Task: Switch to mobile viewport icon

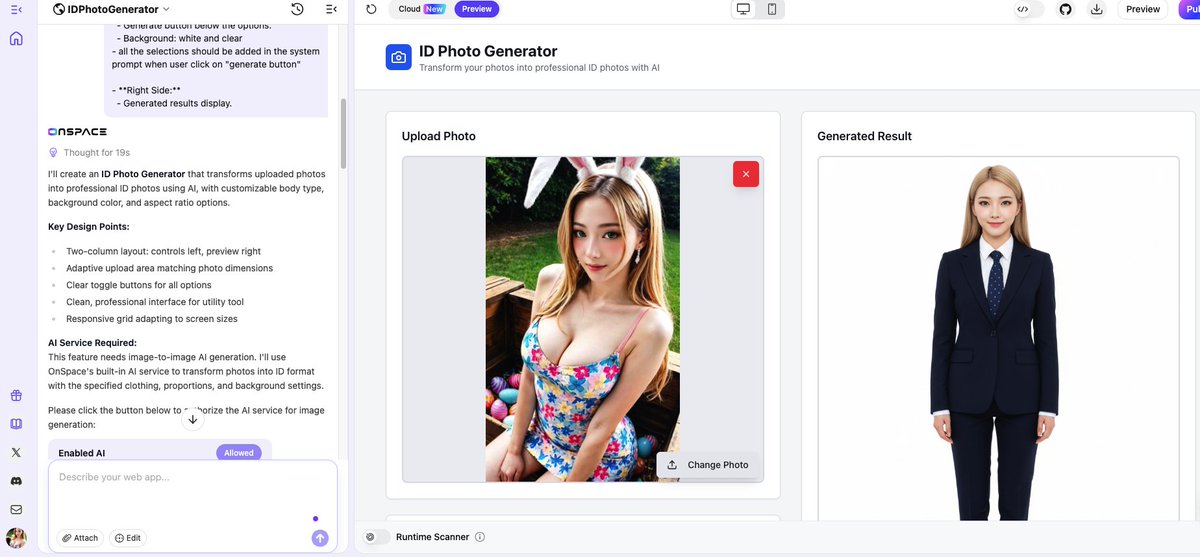Action: click(x=772, y=9)
